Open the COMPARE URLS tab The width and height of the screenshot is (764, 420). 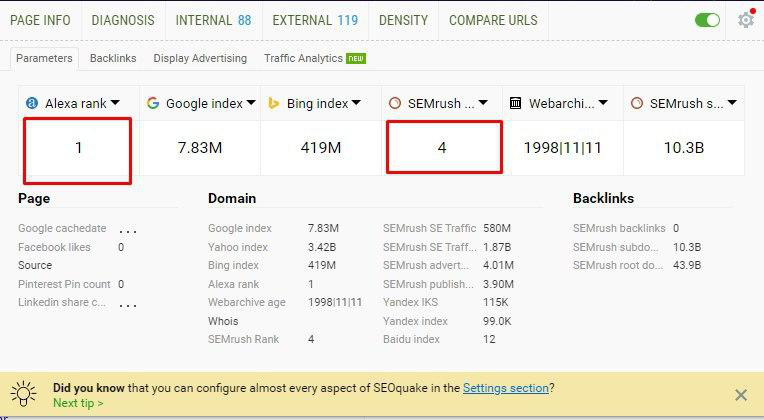[x=493, y=20]
